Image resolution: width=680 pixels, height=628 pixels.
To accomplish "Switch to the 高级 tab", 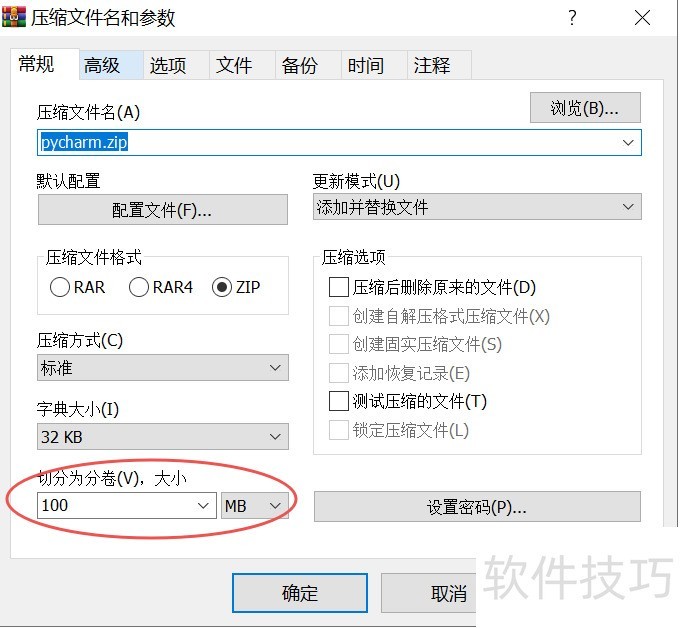I will click(x=102, y=66).
